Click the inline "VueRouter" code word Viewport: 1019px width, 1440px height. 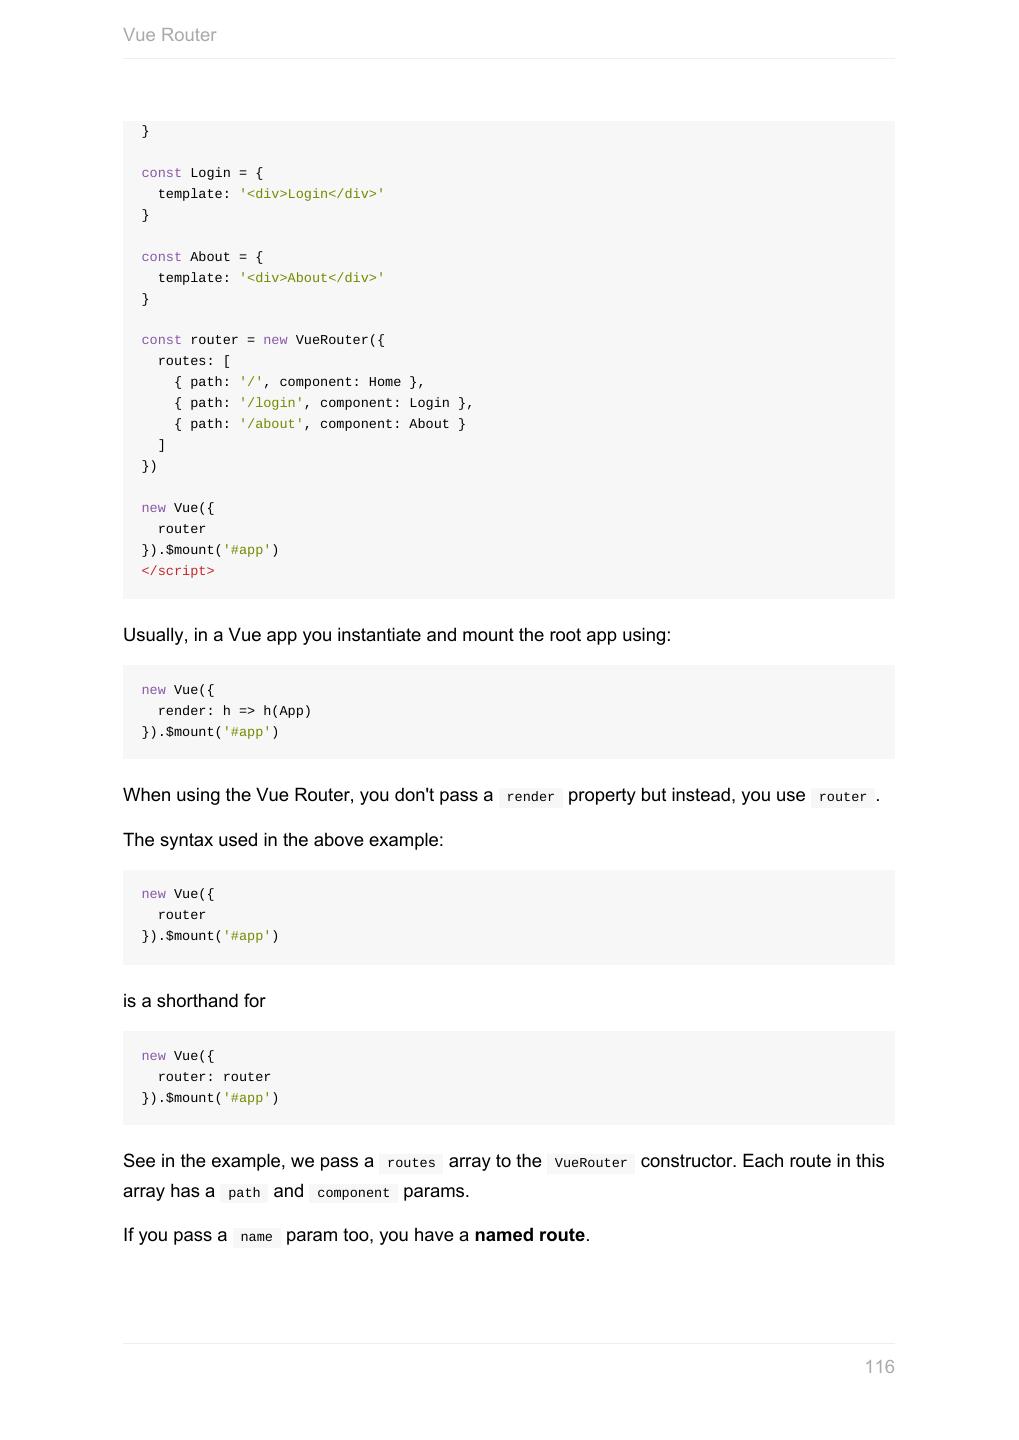click(x=590, y=1163)
